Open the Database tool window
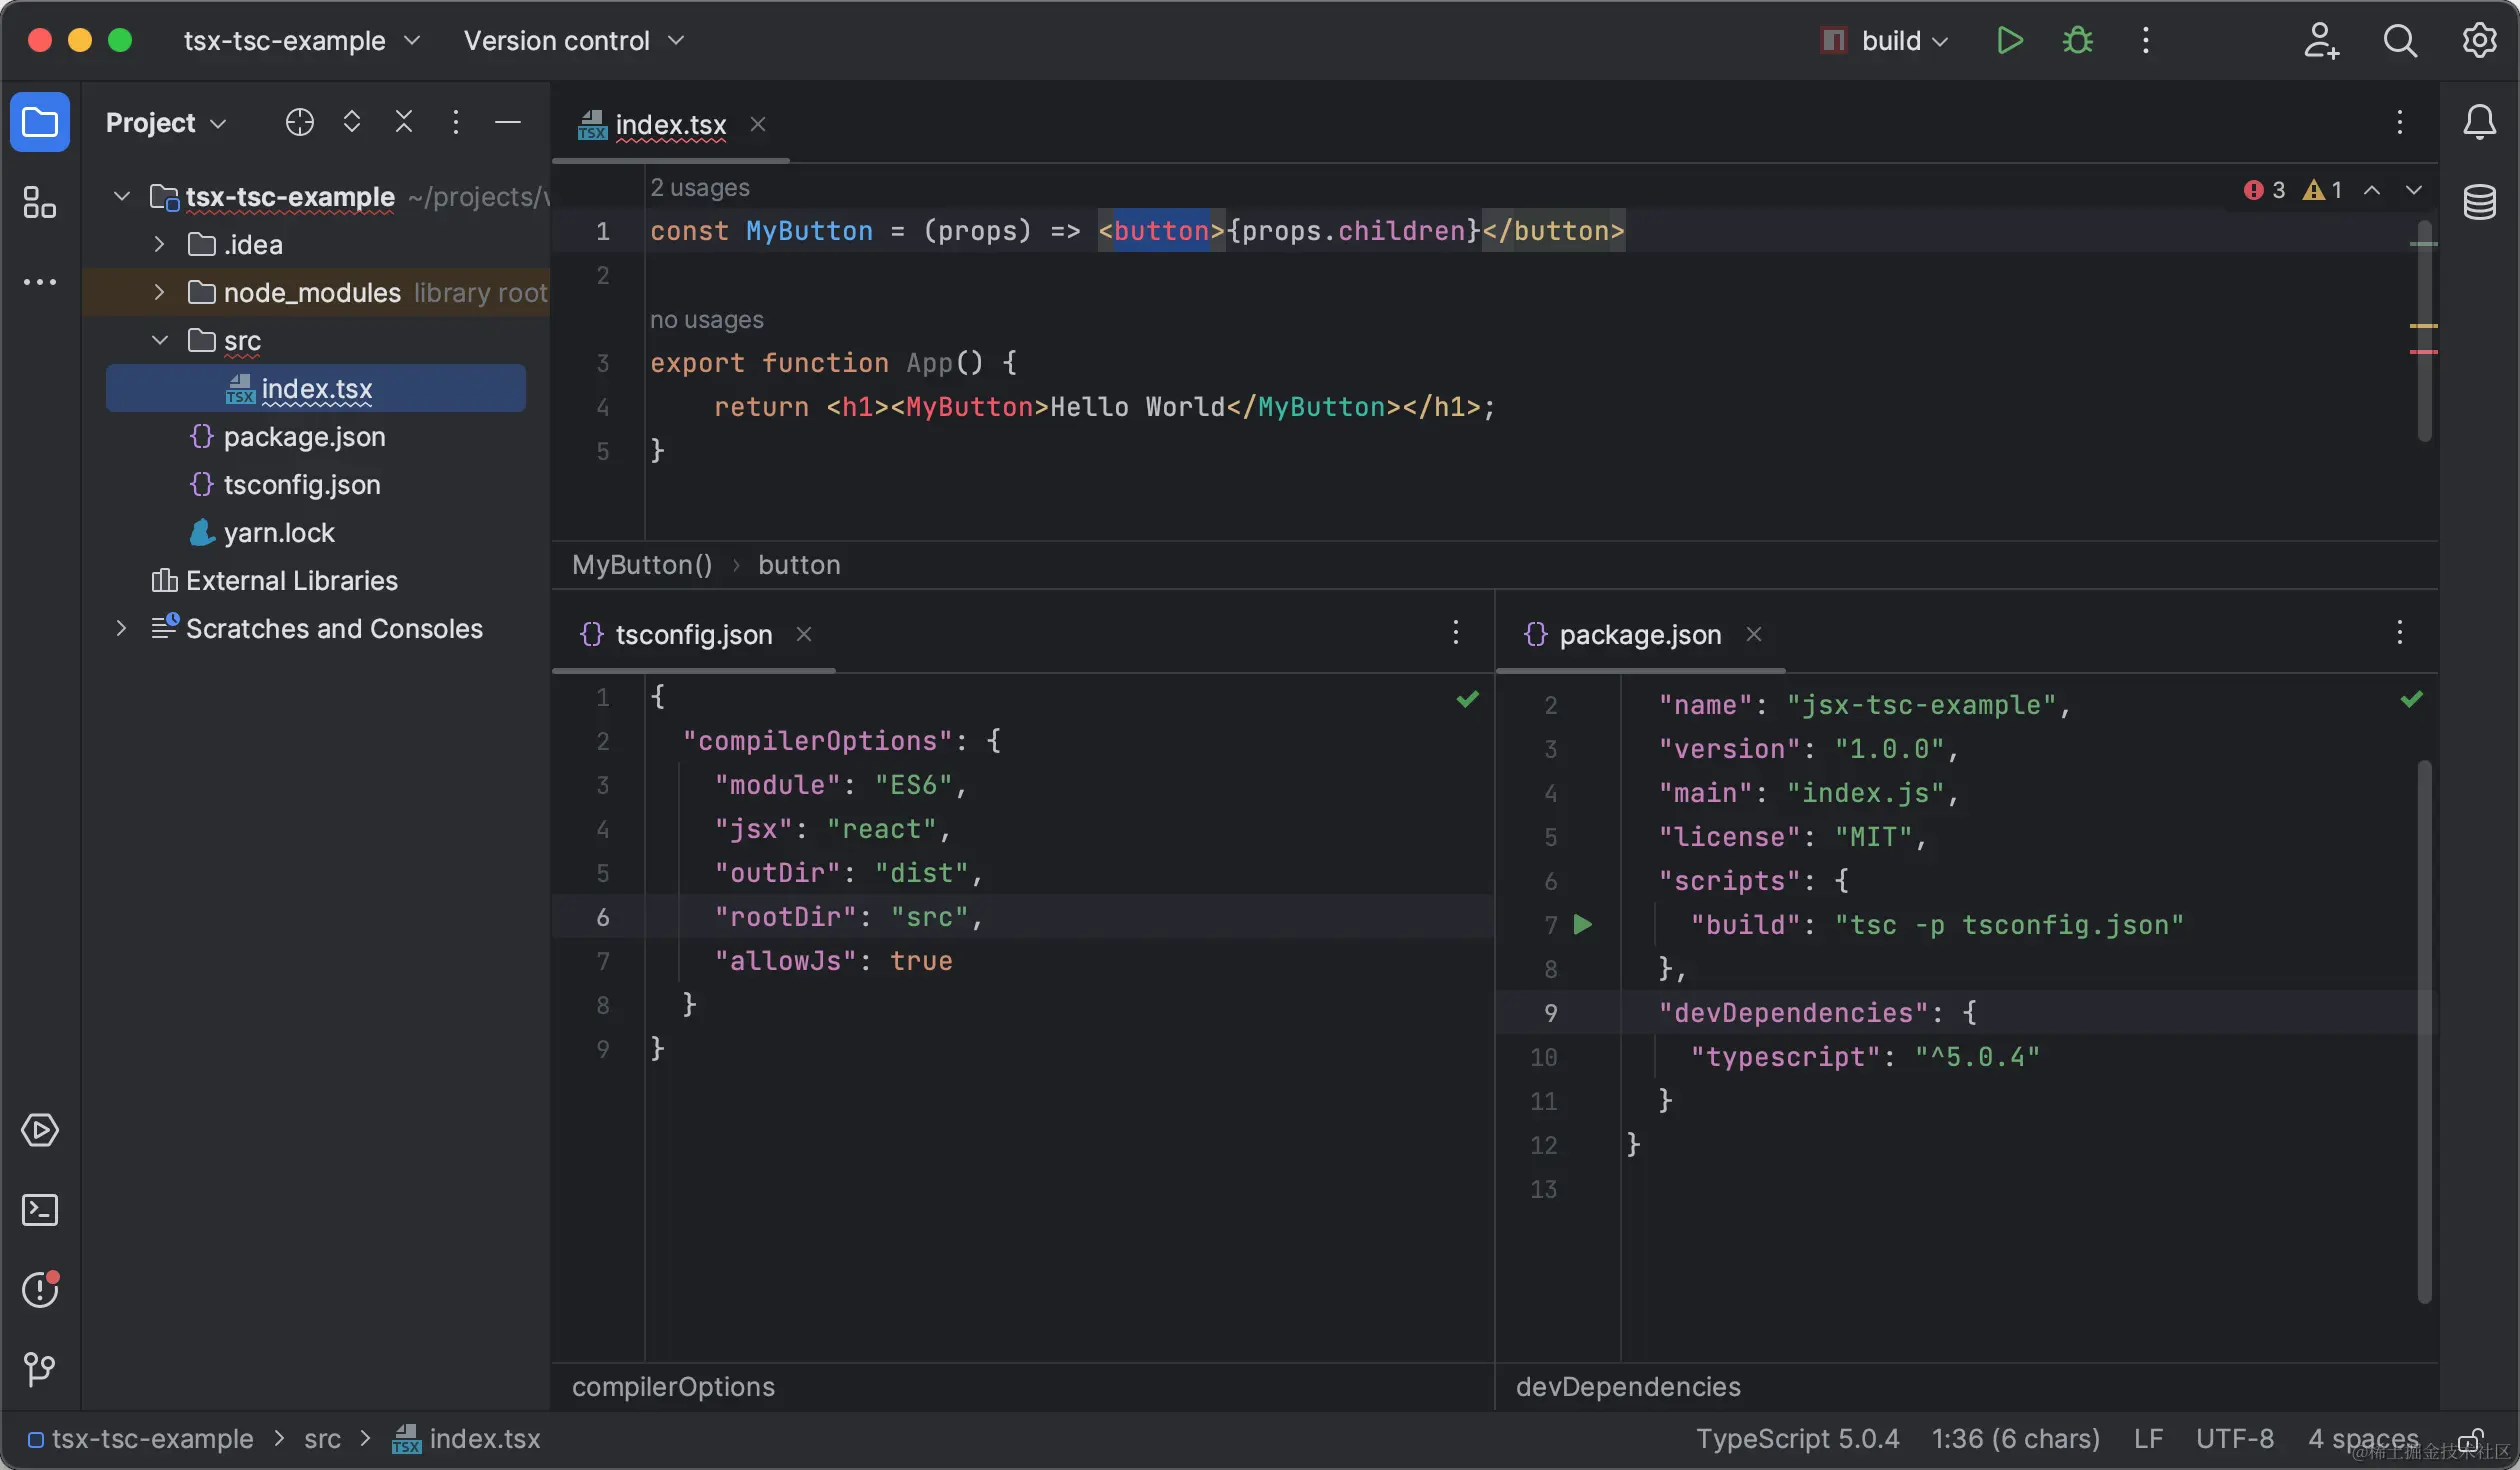The width and height of the screenshot is (2520, 1470). [2479, 203]
